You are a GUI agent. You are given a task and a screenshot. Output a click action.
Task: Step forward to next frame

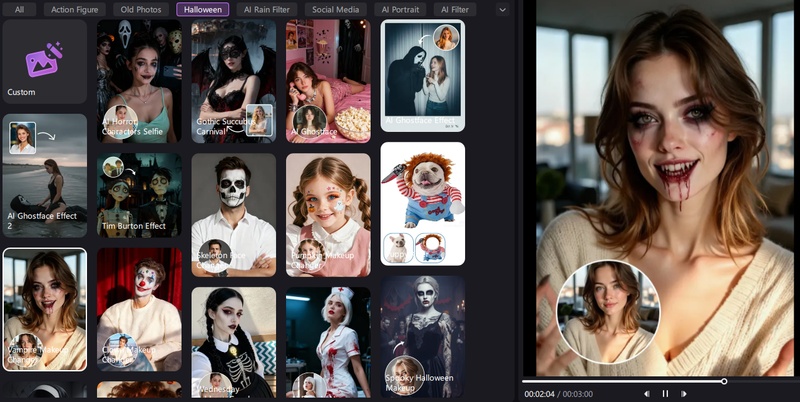click(x=684, y=394)
